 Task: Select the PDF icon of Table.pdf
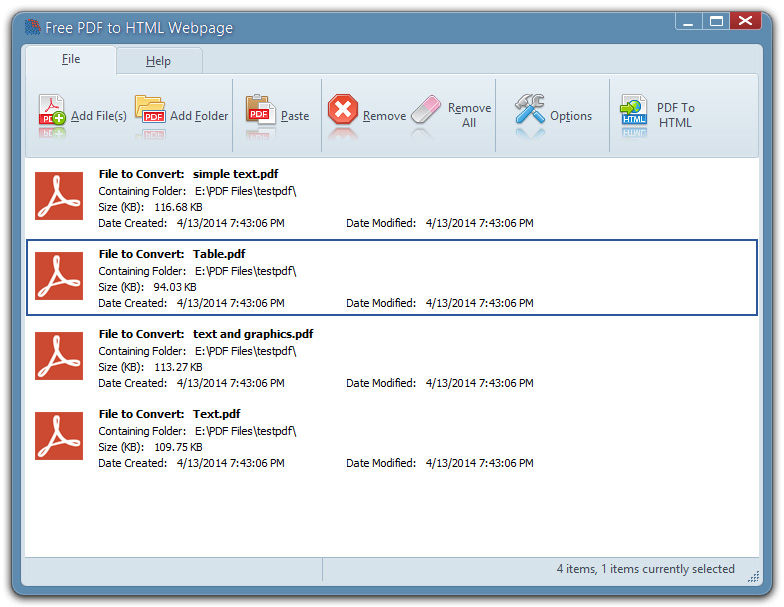(59, 276)
